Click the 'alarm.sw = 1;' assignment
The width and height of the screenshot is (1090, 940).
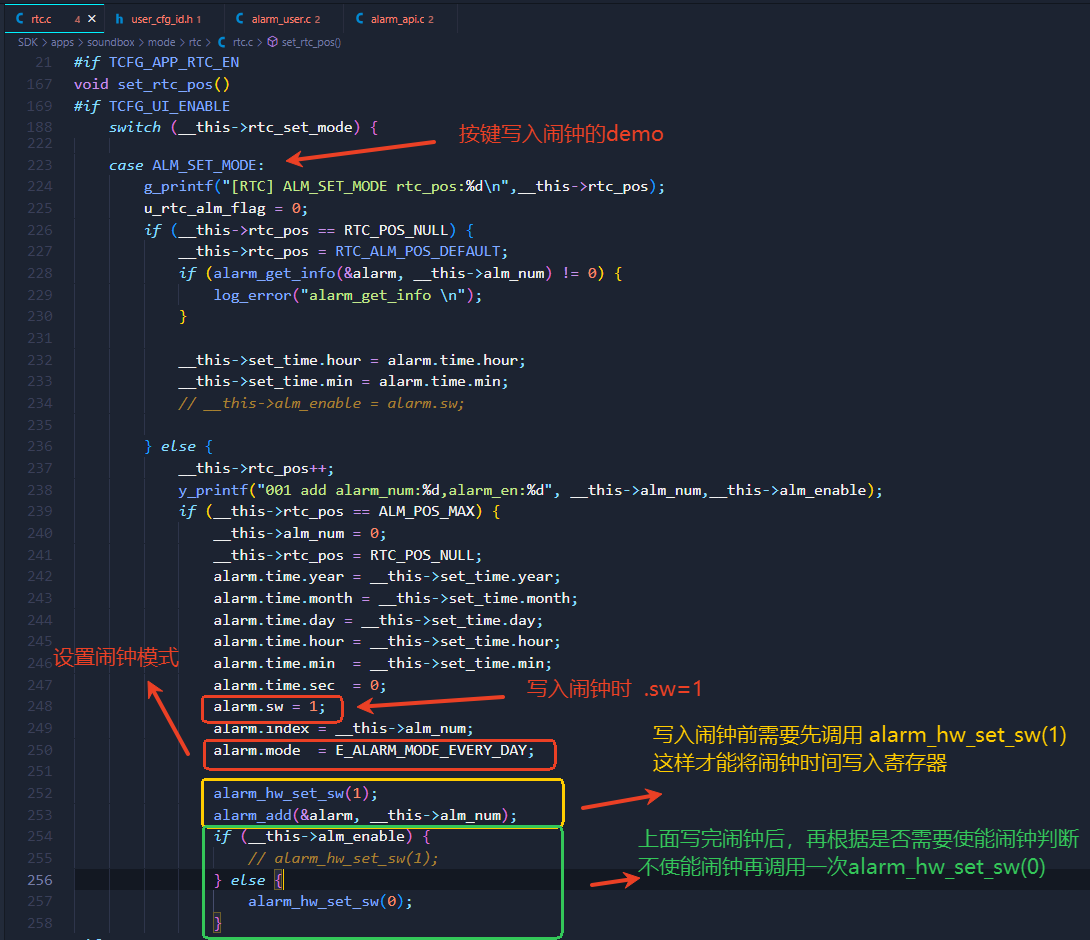[269, 707]
